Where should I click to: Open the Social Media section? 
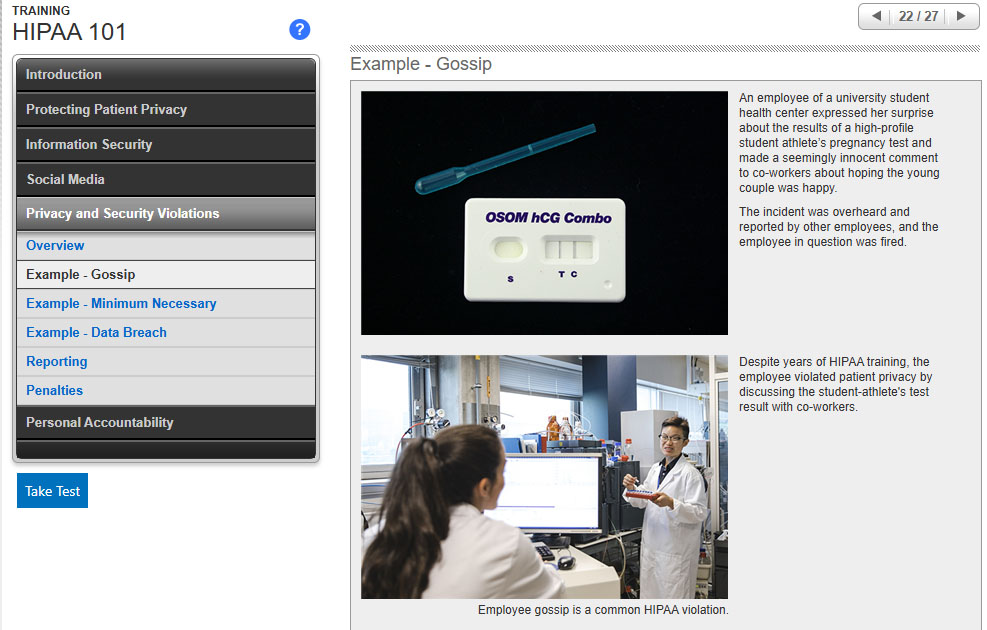click(x=165, y=180)
